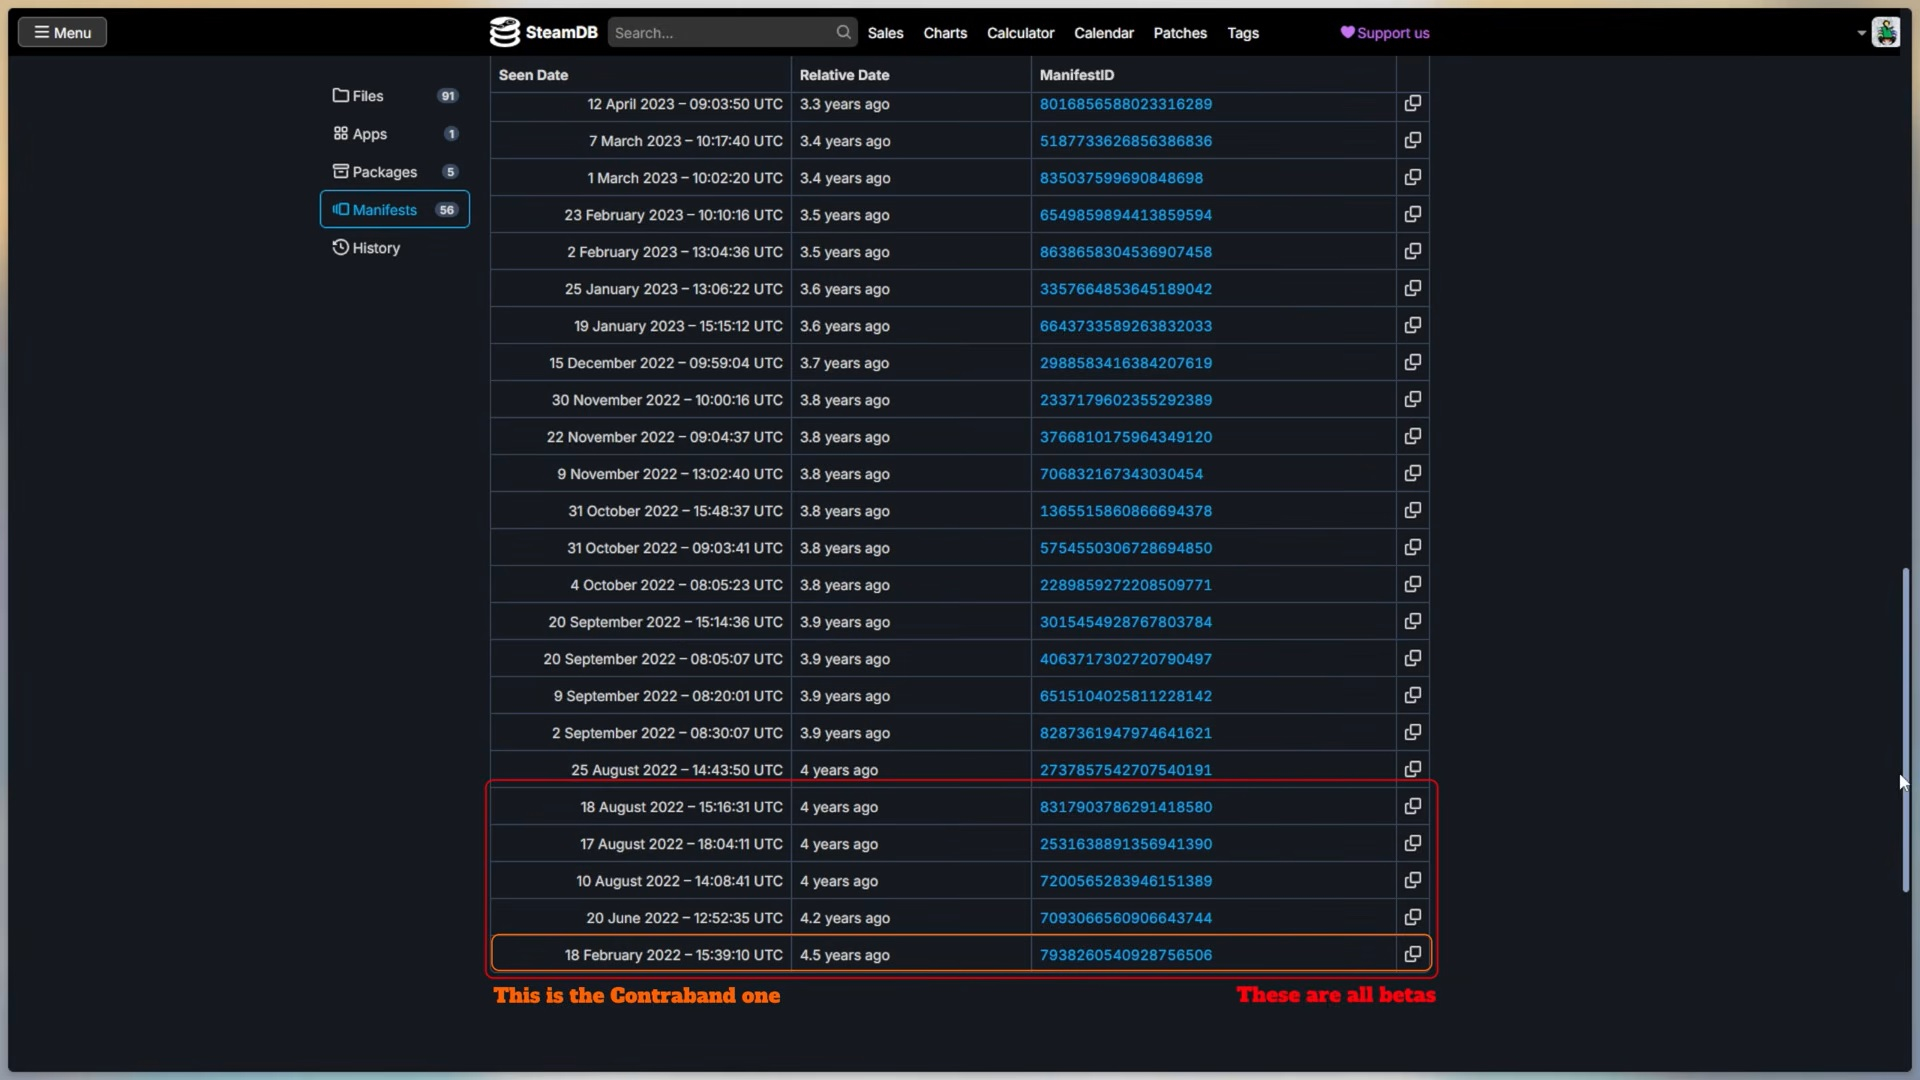Focus the Search input field
Viewport: 1920px width, 1080px height.
[722, 32]
